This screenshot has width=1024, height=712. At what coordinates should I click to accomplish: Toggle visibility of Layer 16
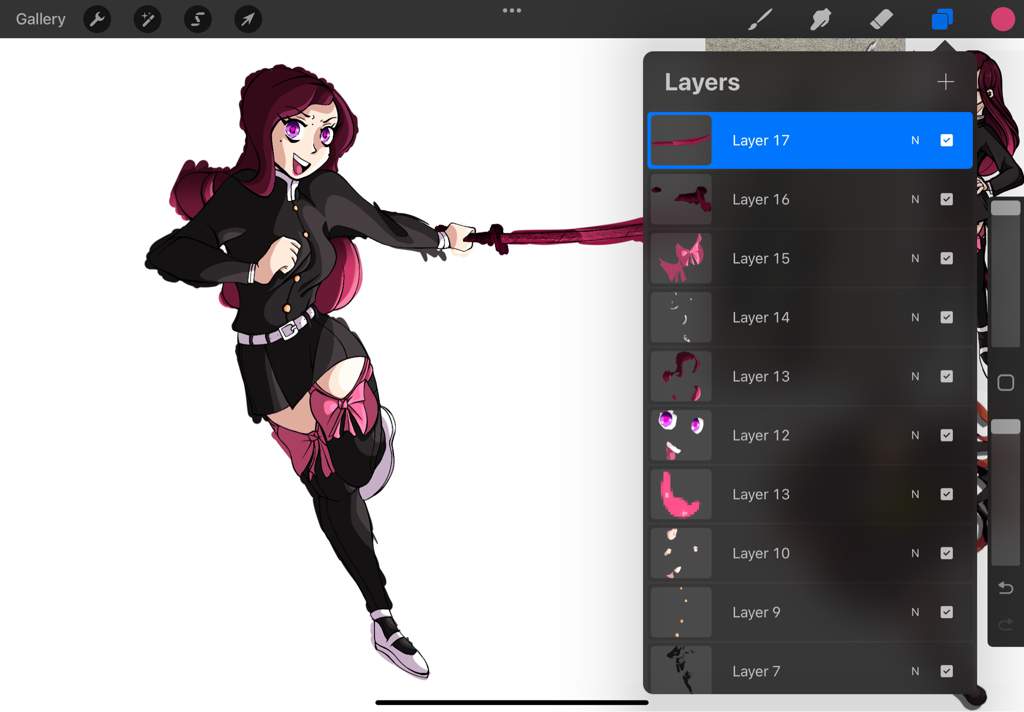click(946, 199)
